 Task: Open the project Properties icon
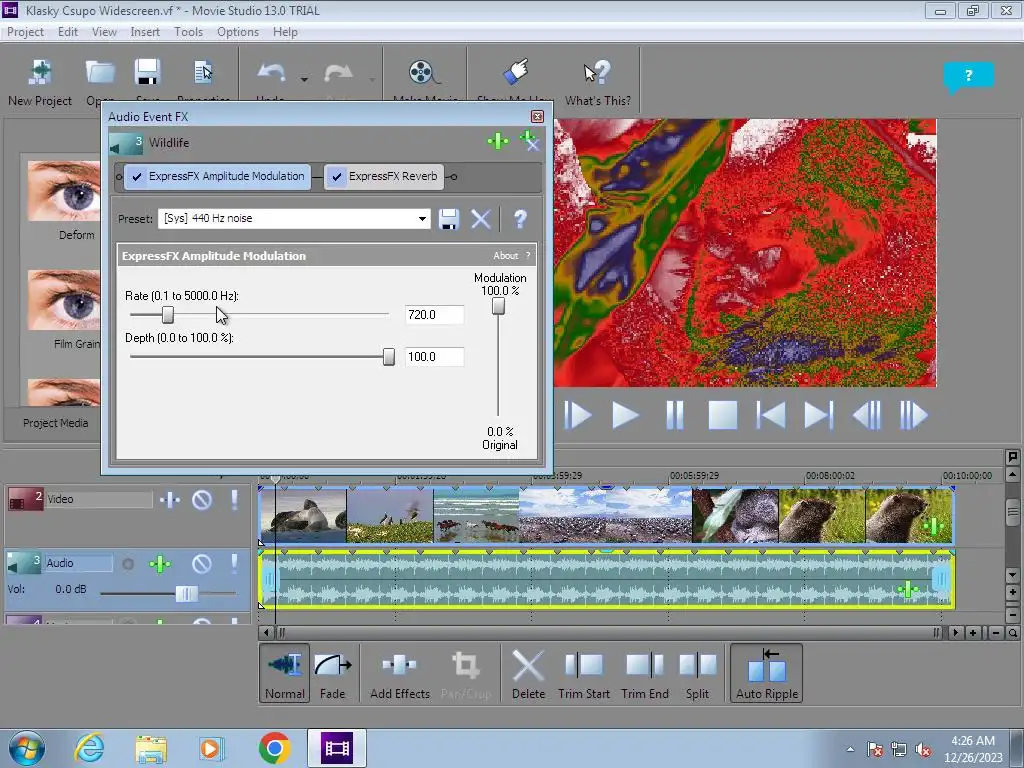click(x=203, y=72)
